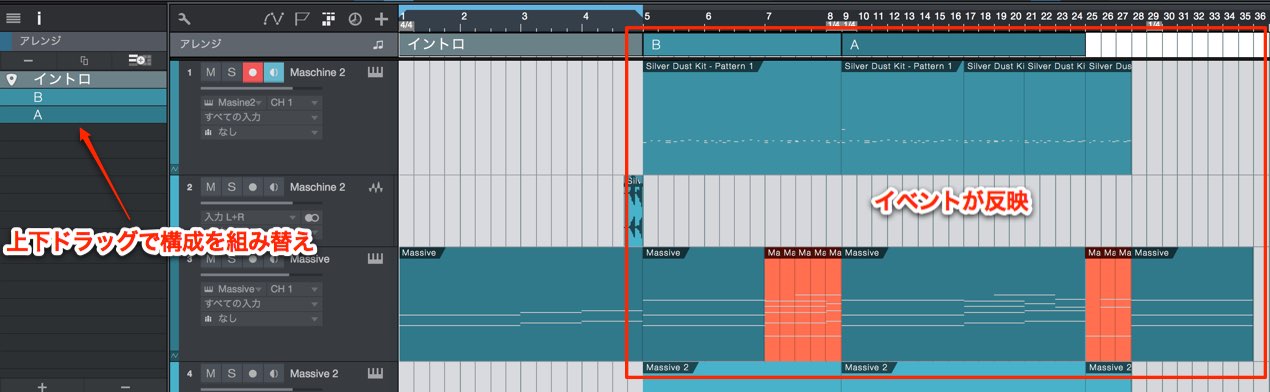Open the arranger track icon
Image resolution: width=1270 pixels, height=392 pixels.
coord(328,18)
